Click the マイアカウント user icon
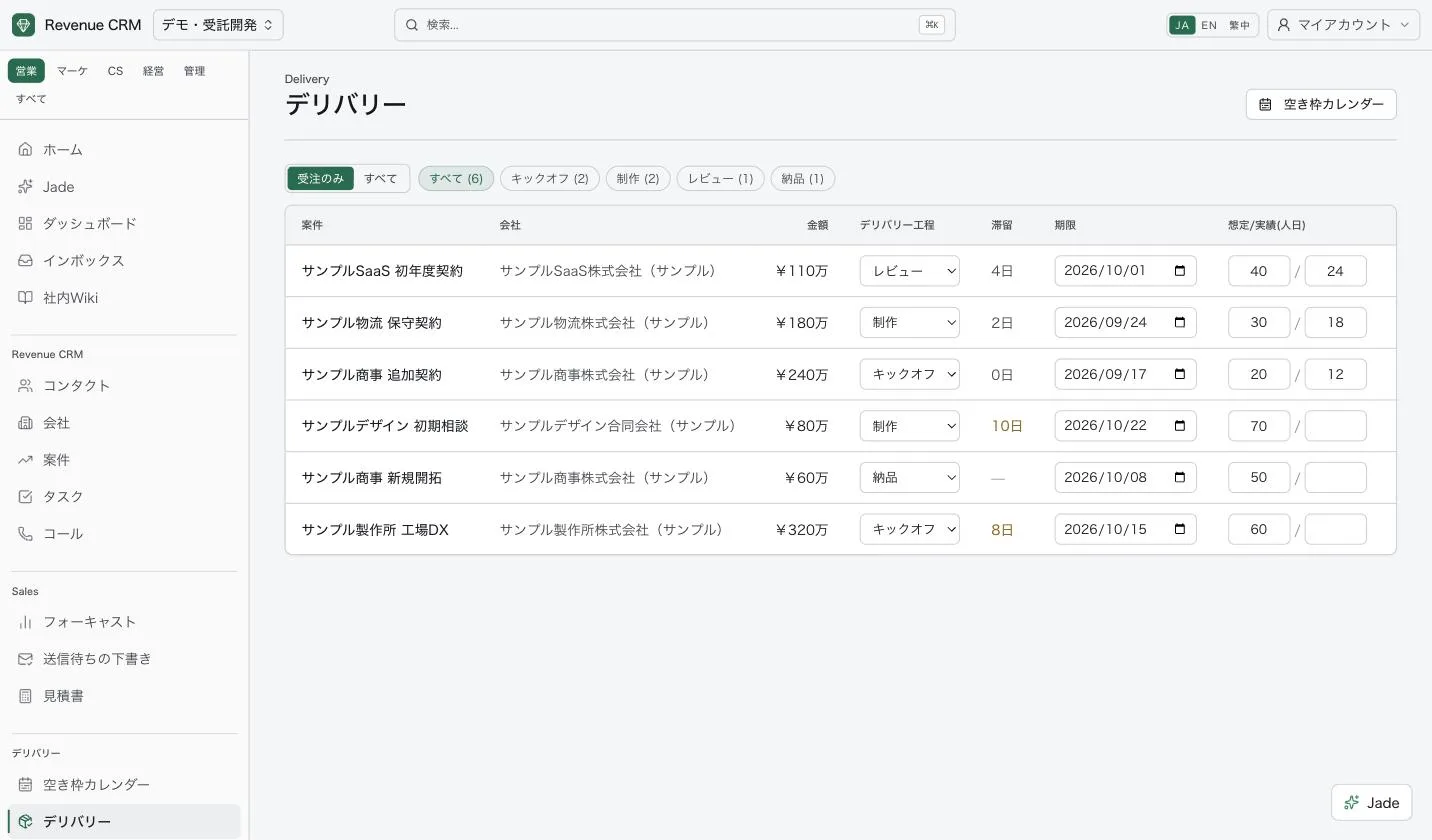The width and height of the screenshot is (1432, 840). click(x=1284, y=25)
